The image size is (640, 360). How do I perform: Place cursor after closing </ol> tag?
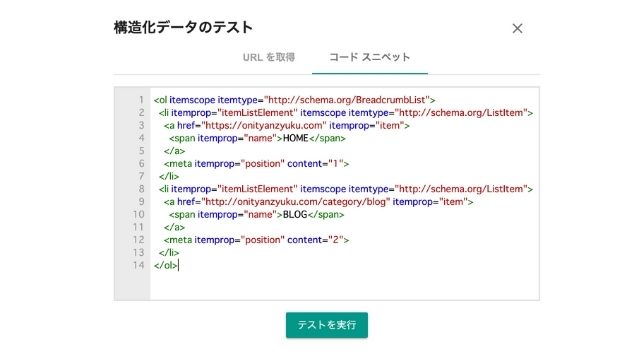coord(178,265)
